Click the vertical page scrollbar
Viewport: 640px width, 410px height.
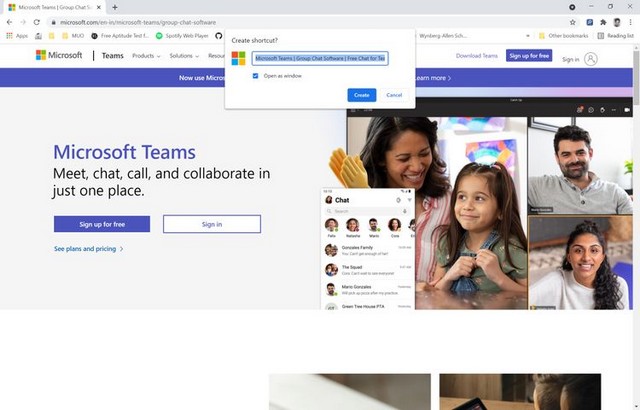click(636, 78)
